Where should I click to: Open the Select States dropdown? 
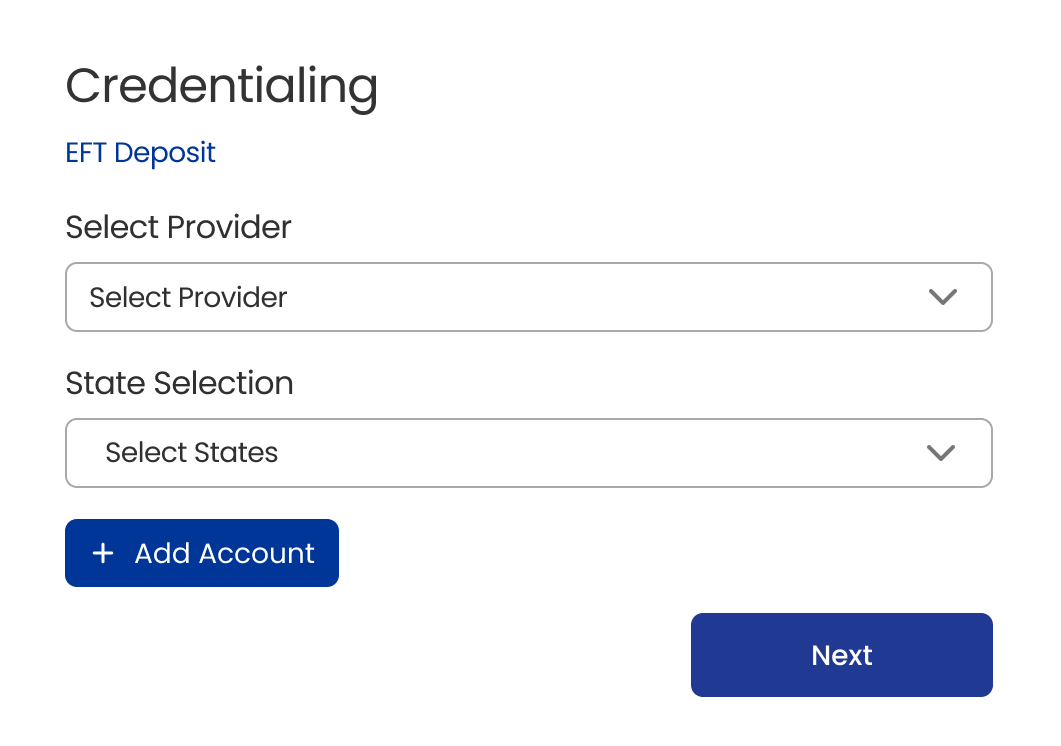(x=528, y=453)
